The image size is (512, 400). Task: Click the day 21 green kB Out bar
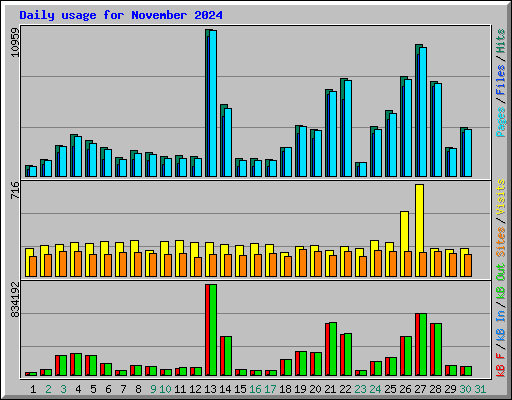coord(333,349)
